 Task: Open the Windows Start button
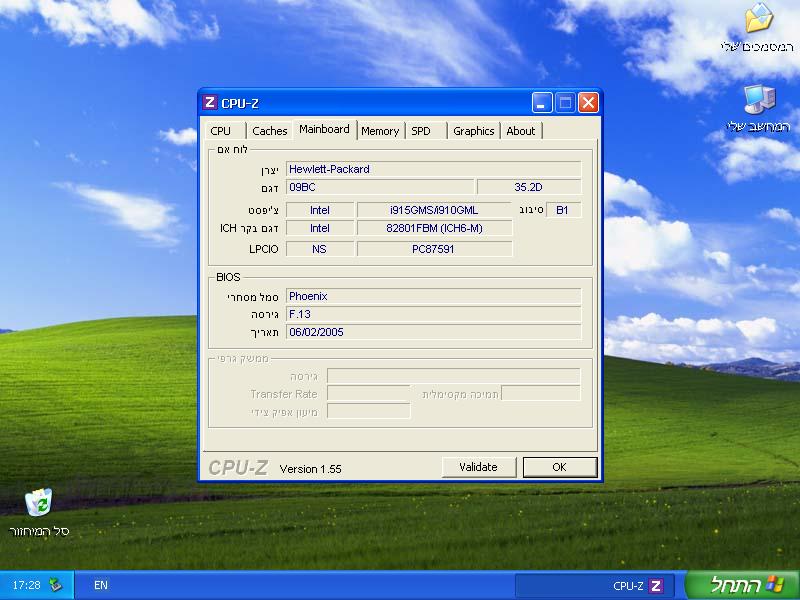tap(742, 585)
